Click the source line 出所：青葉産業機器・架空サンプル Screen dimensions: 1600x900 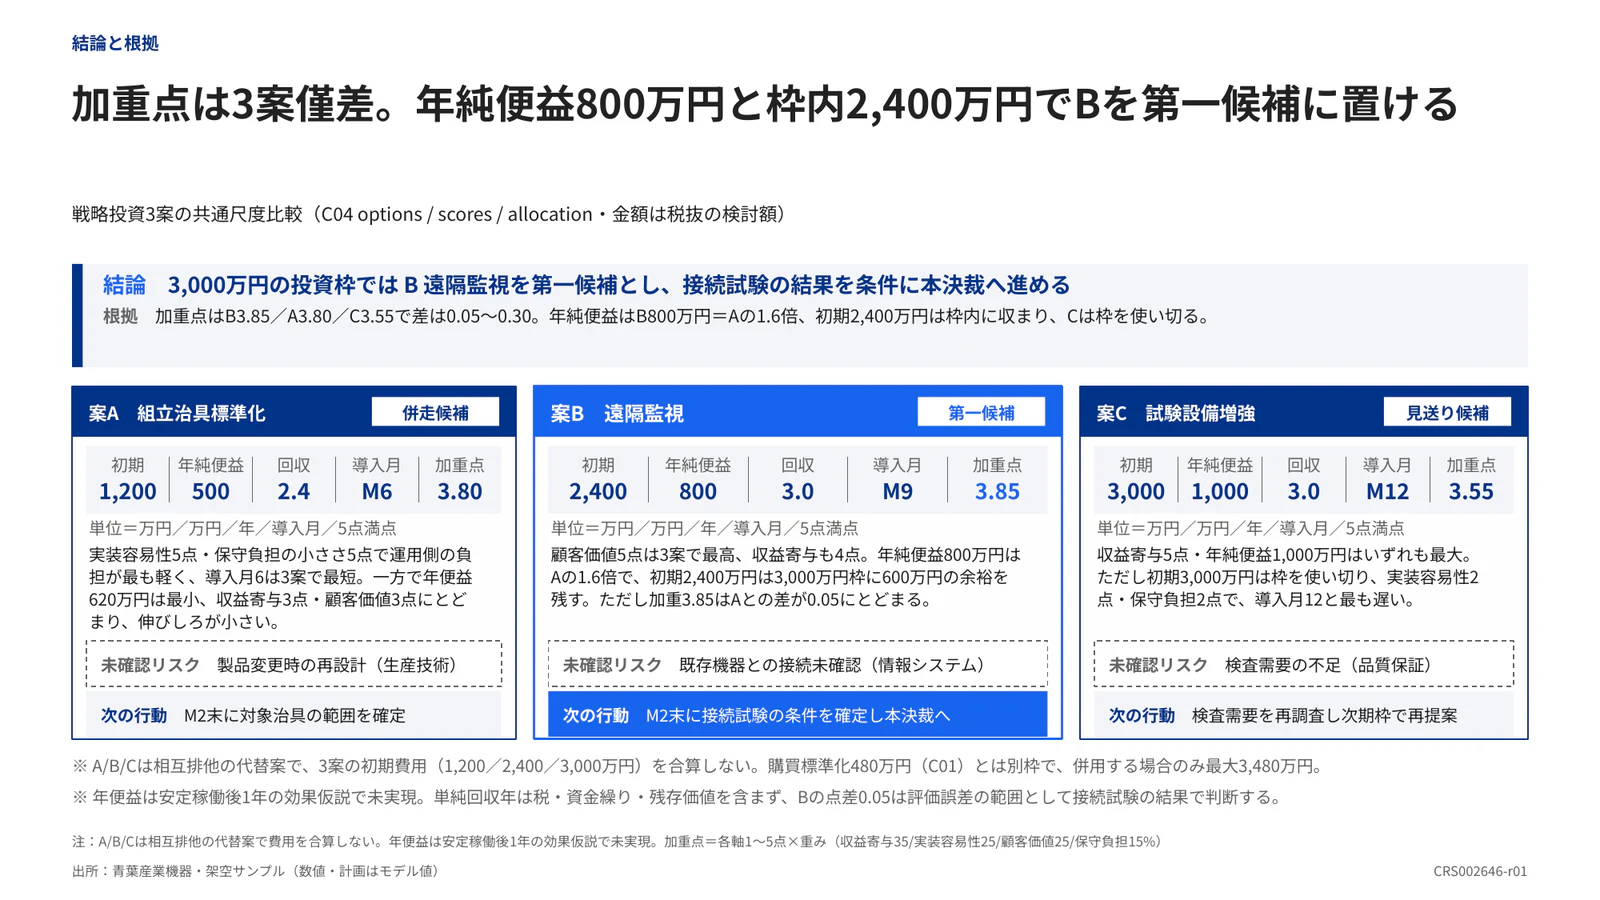[258, 871]
